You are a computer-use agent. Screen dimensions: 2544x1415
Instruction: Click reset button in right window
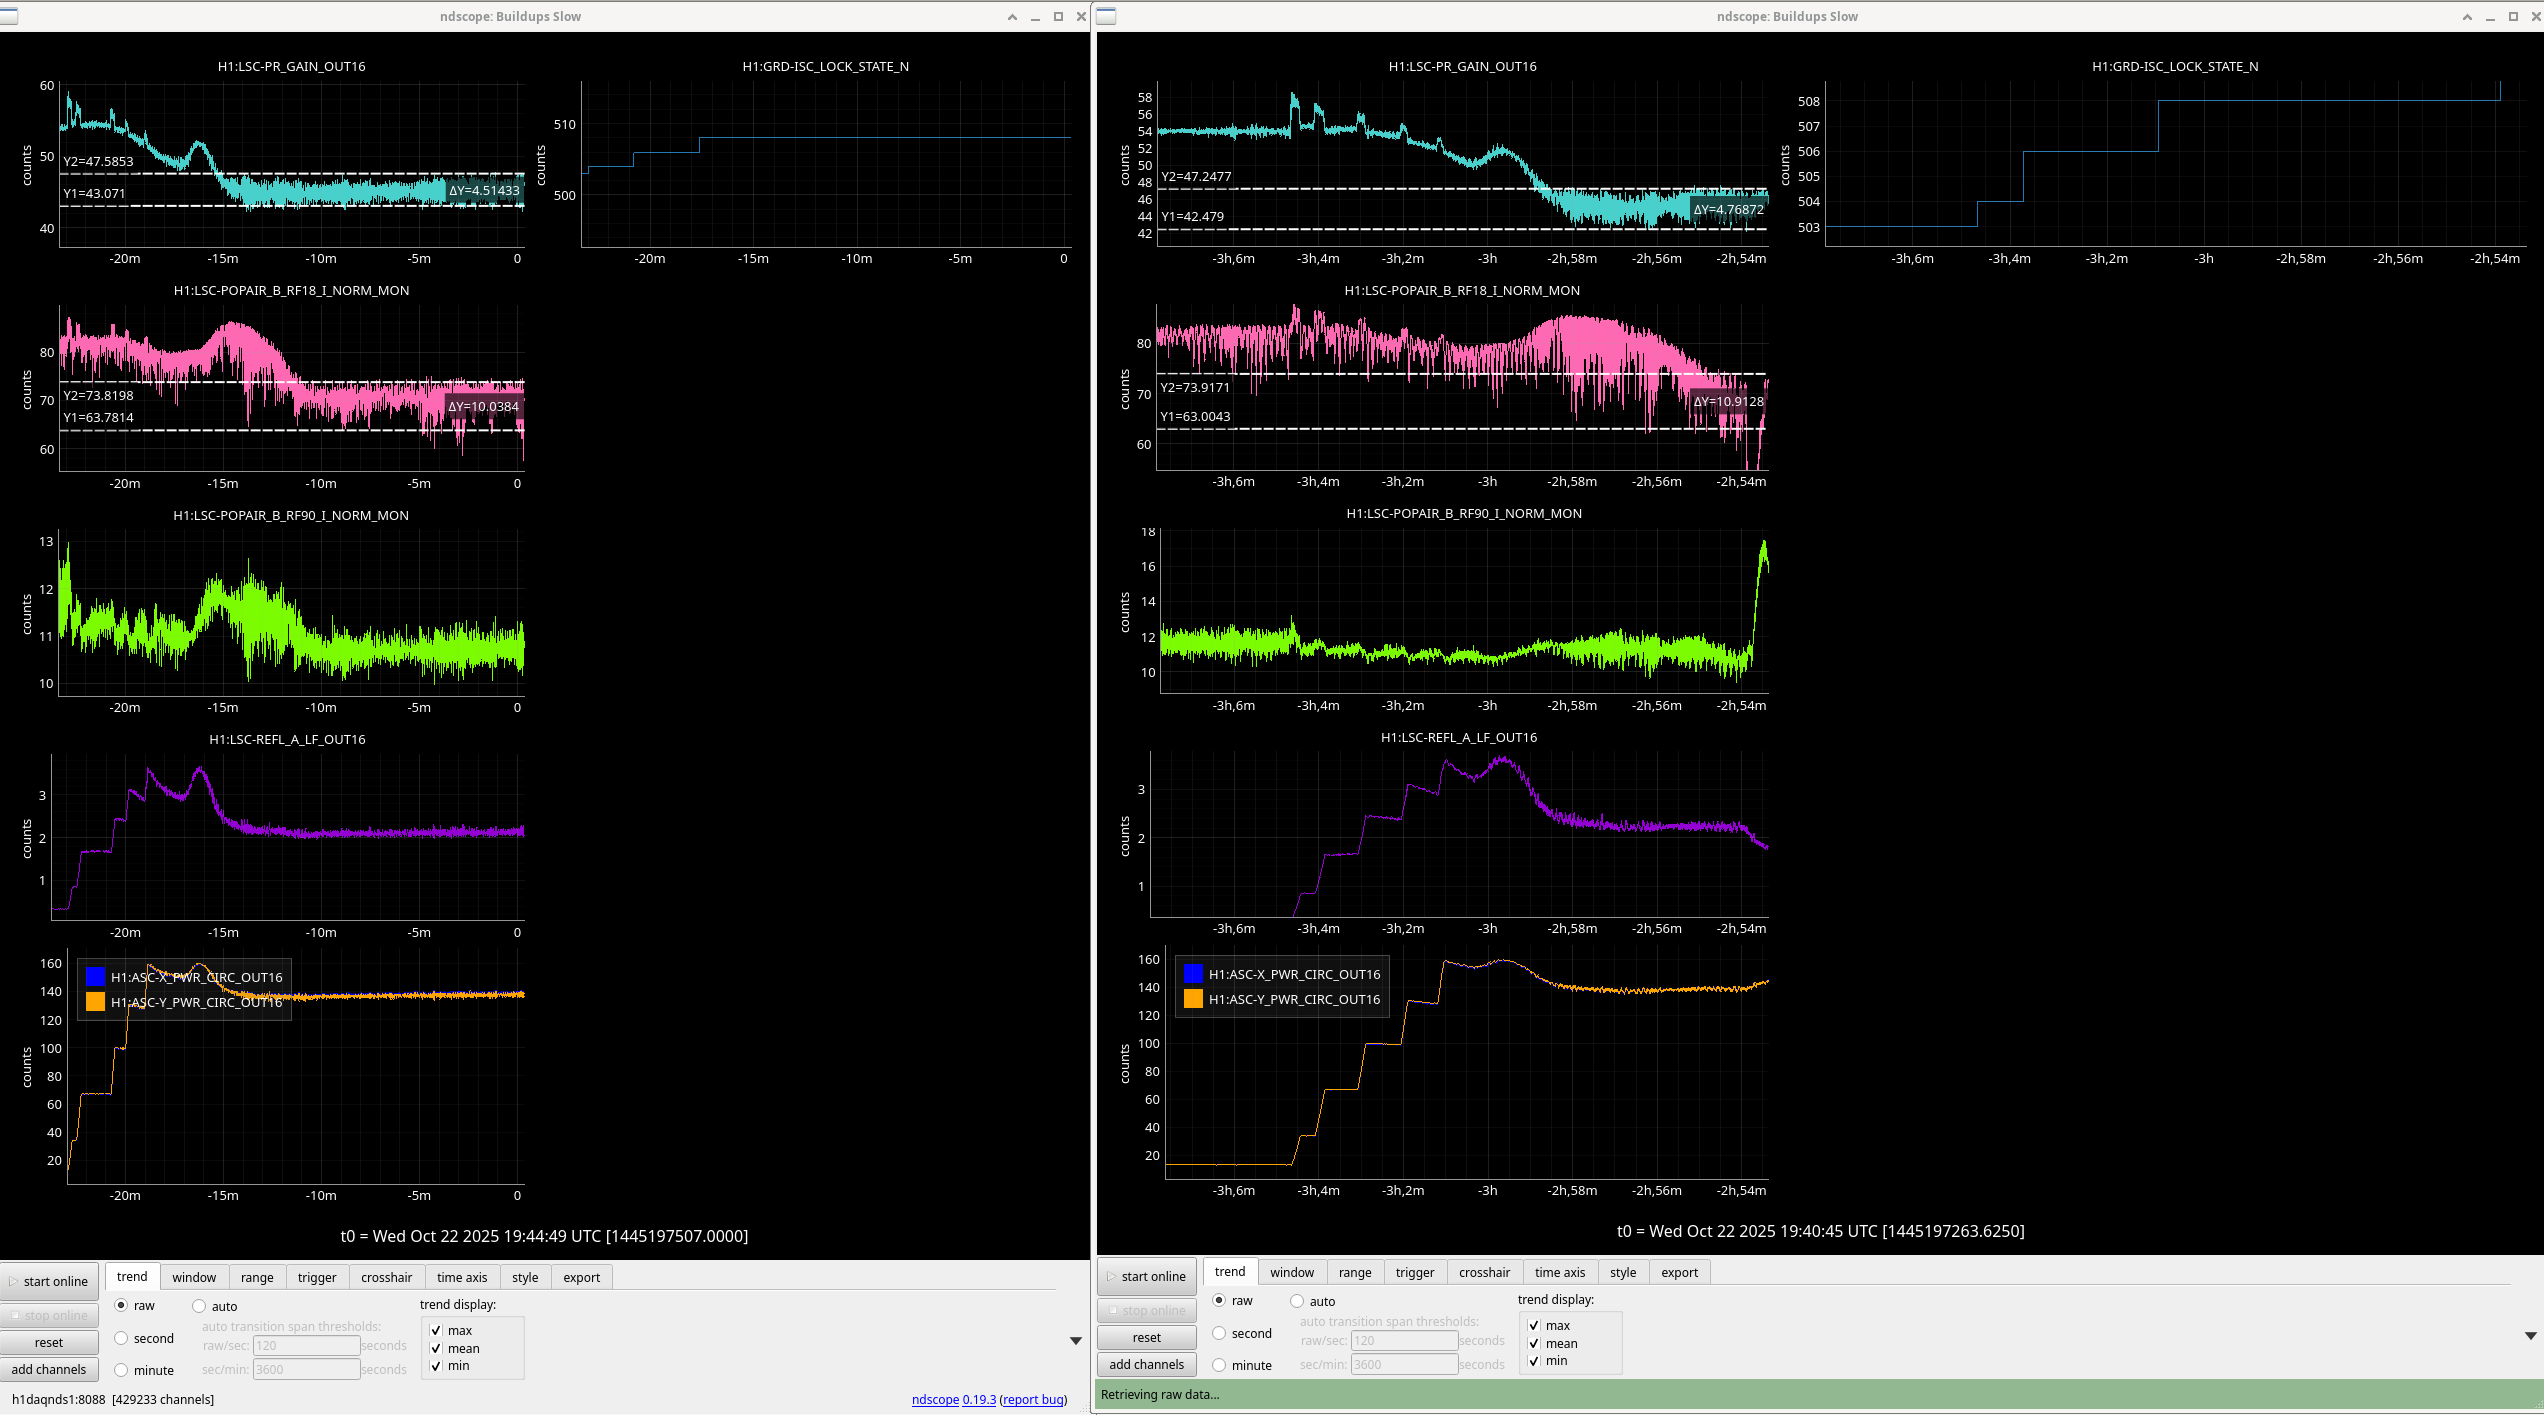pos(1146,1337)
